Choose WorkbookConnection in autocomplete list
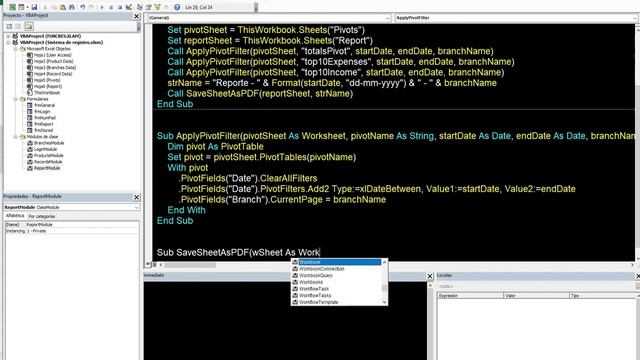The image size is (640, 360). (x=336, y=269)
